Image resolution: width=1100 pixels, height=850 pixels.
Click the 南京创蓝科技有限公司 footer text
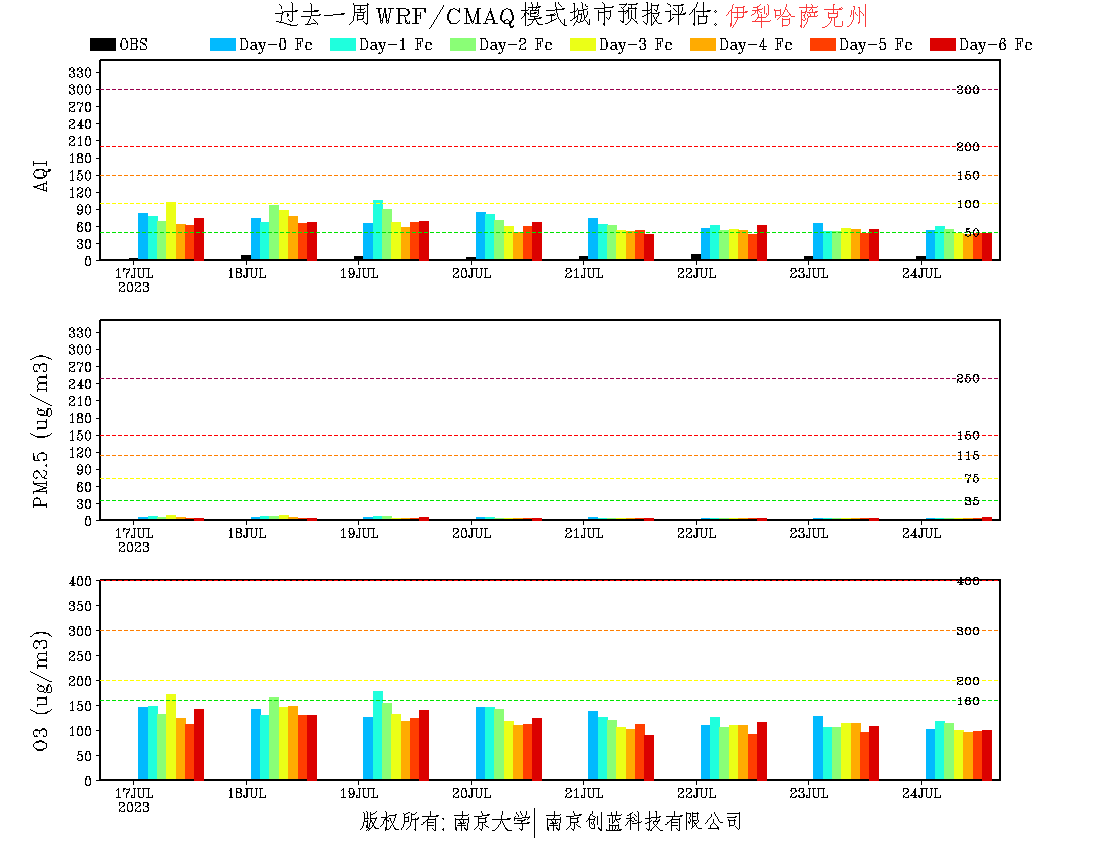[x=643, y=822]
